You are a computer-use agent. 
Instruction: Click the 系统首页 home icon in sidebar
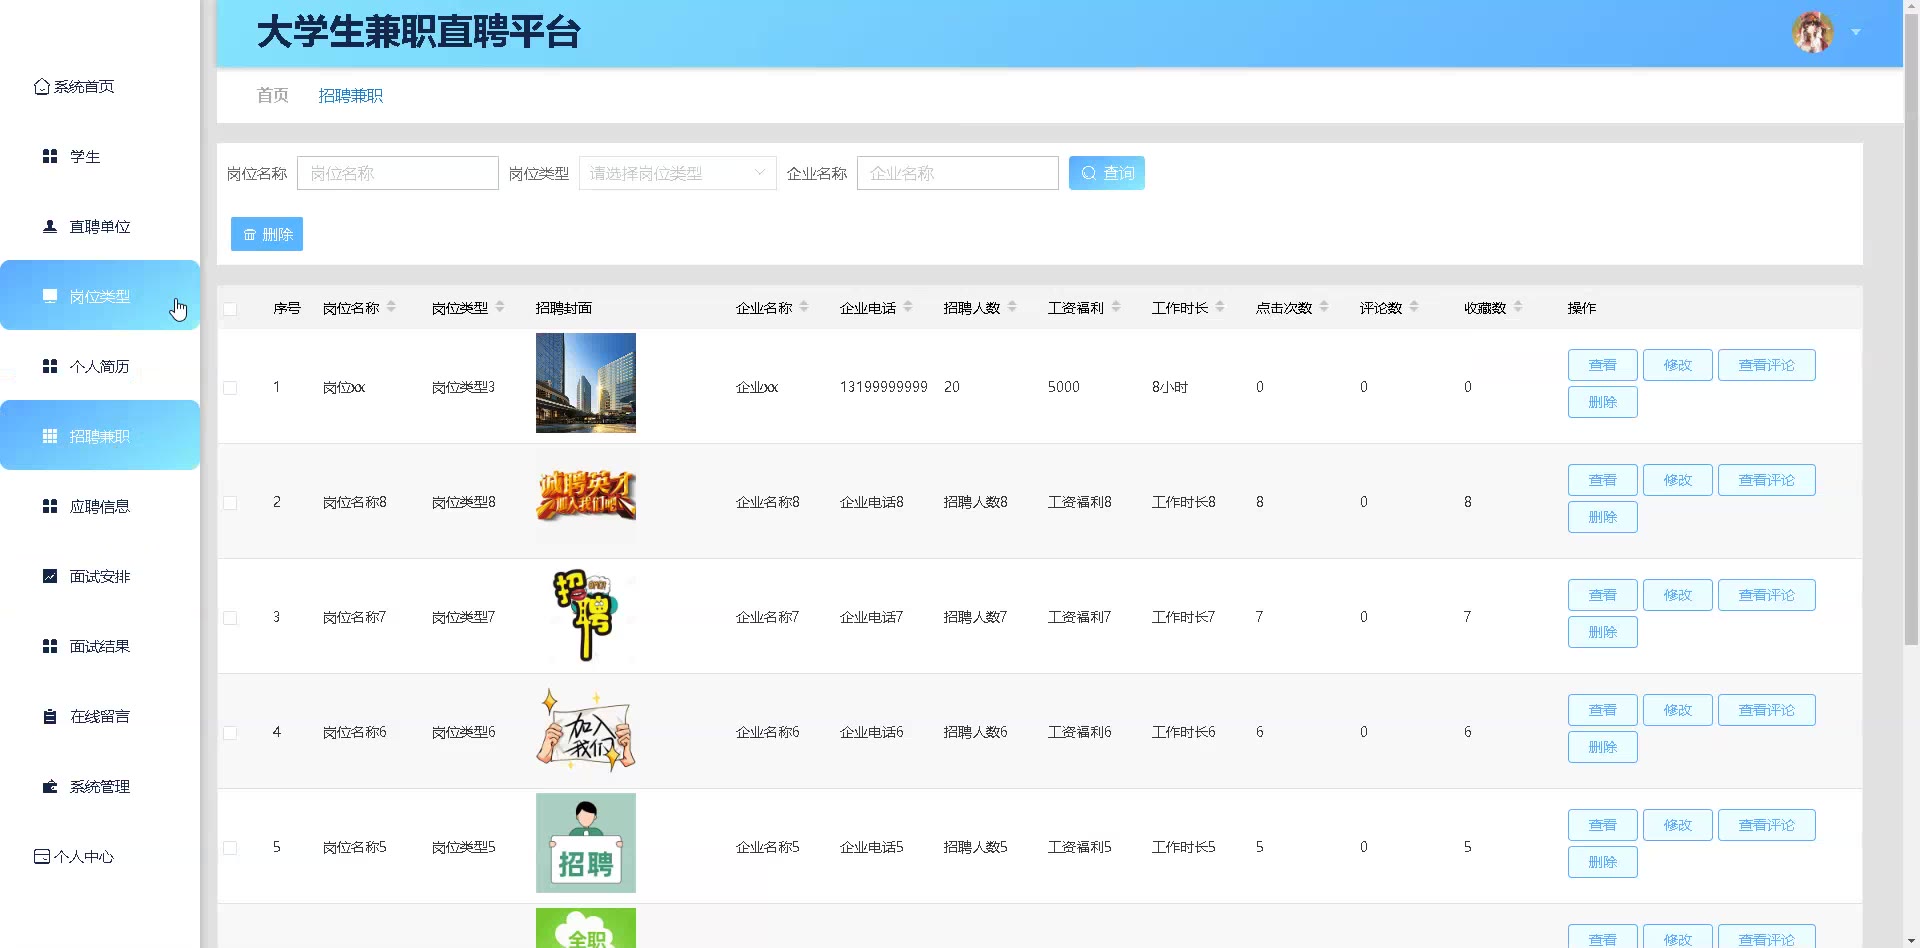point(41,87)
